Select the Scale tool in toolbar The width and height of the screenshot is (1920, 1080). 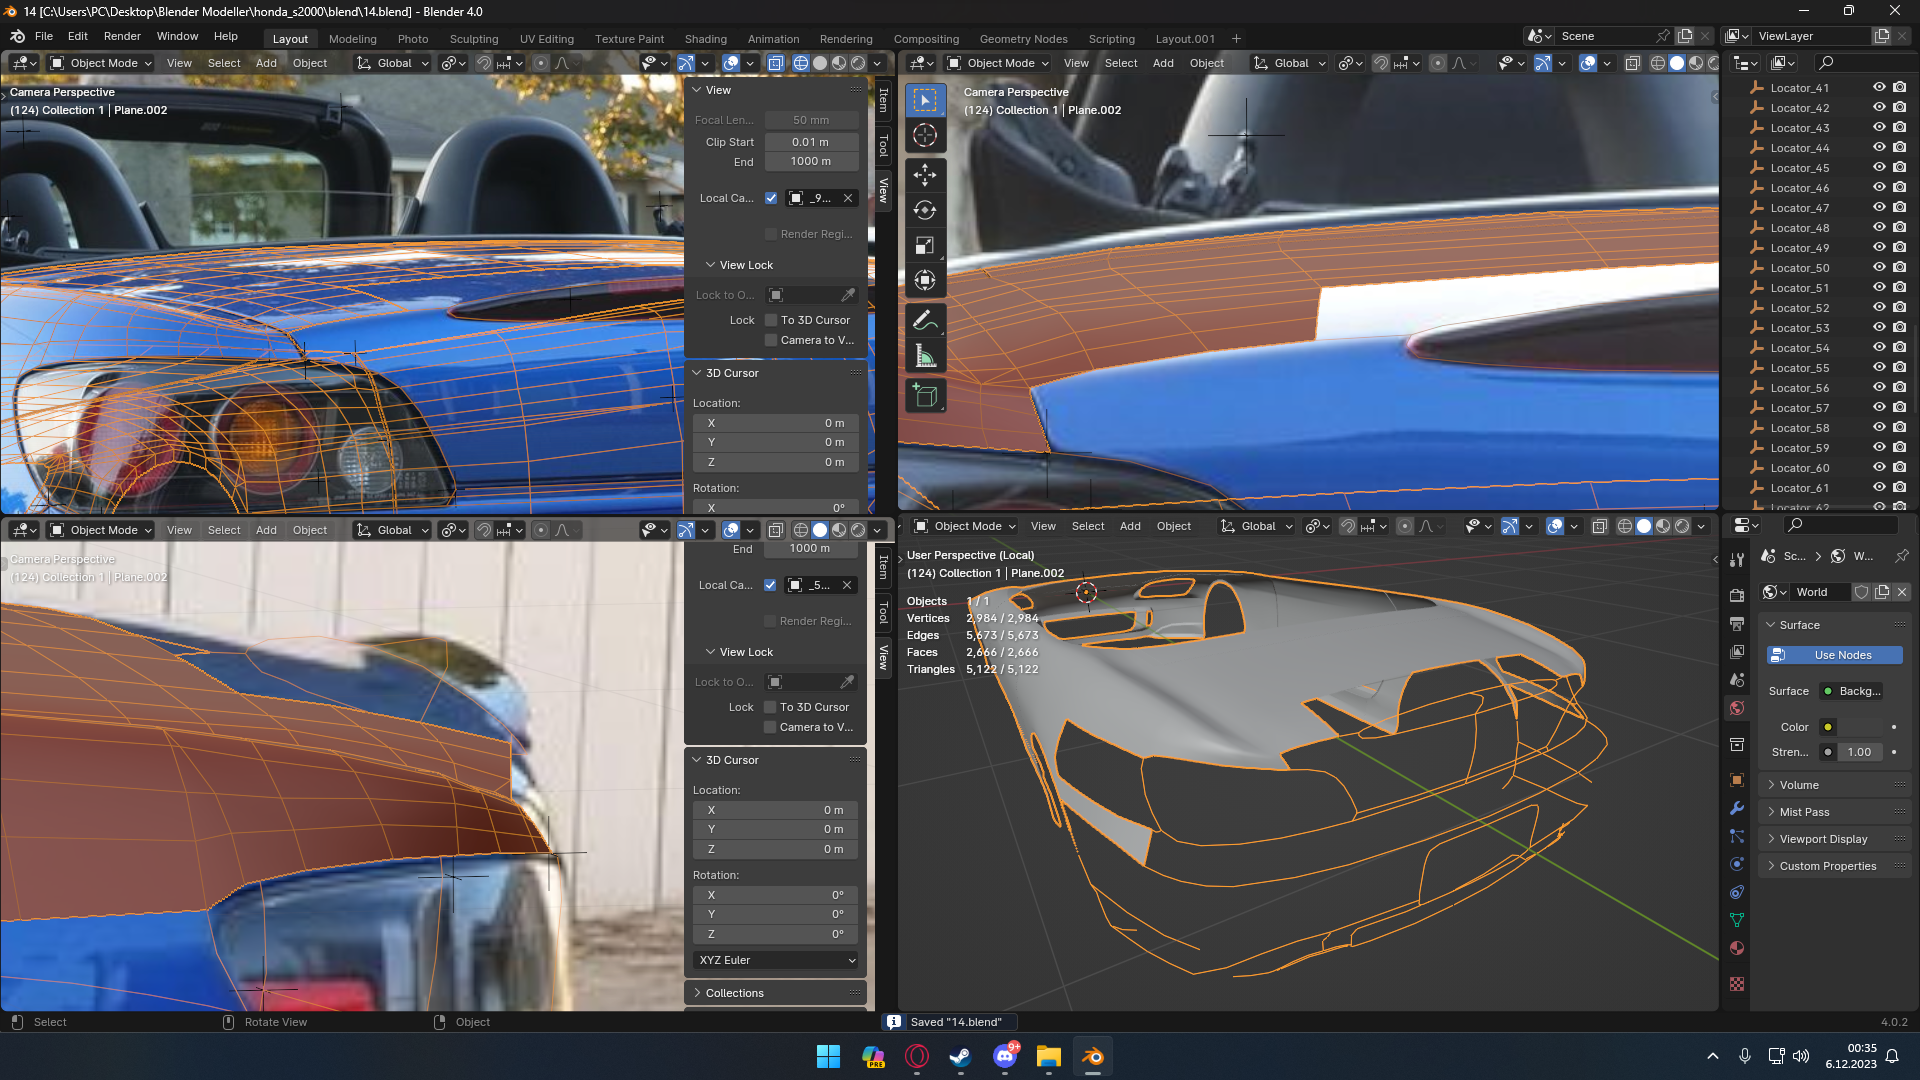pyautogui.click(x=925, y=245)
